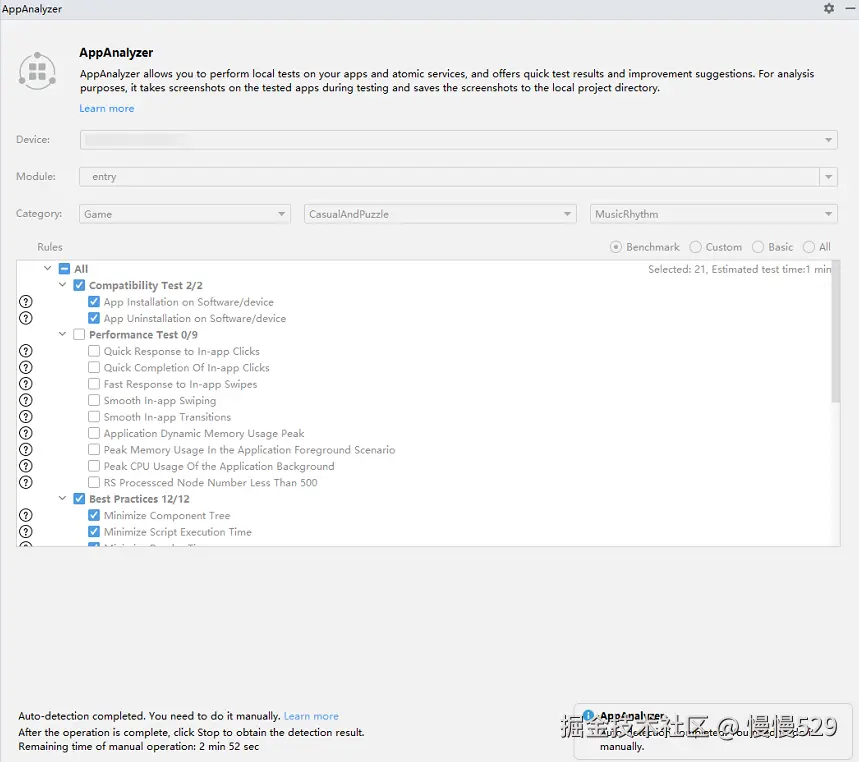The height and width of the screenshot is (762, 859).
Task: Select the Custom rule mode
Action: (695, 247)
